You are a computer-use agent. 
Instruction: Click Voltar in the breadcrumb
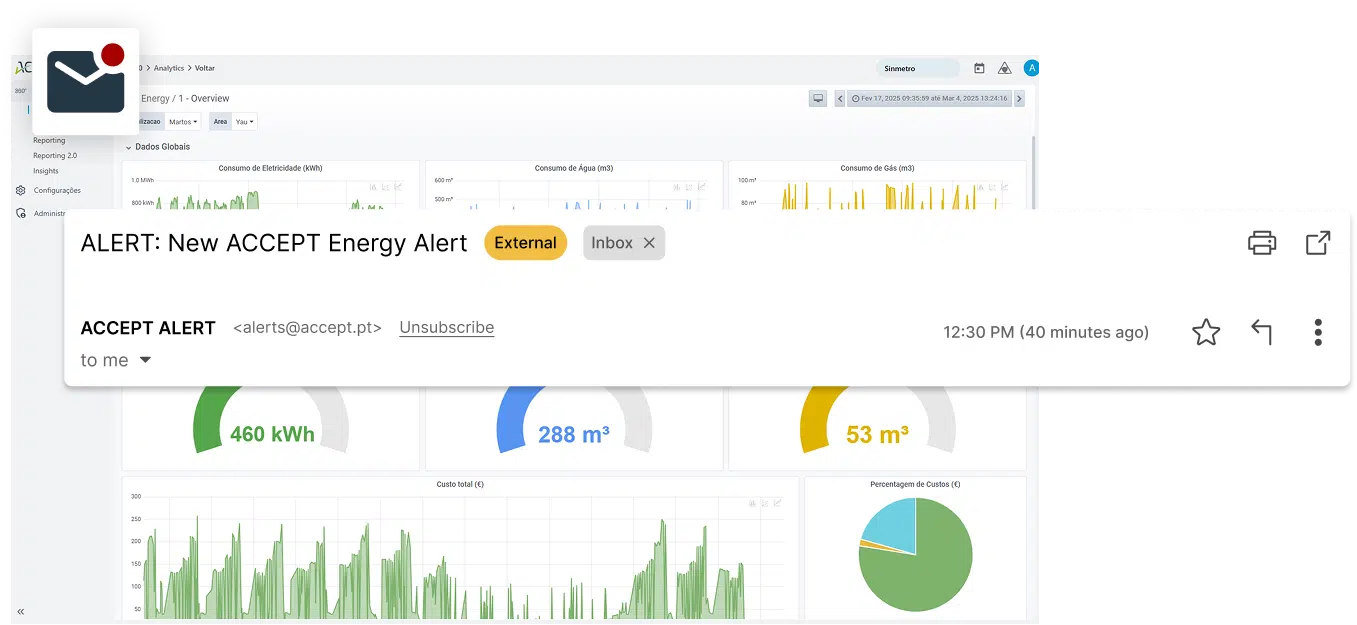coord(205,68)
